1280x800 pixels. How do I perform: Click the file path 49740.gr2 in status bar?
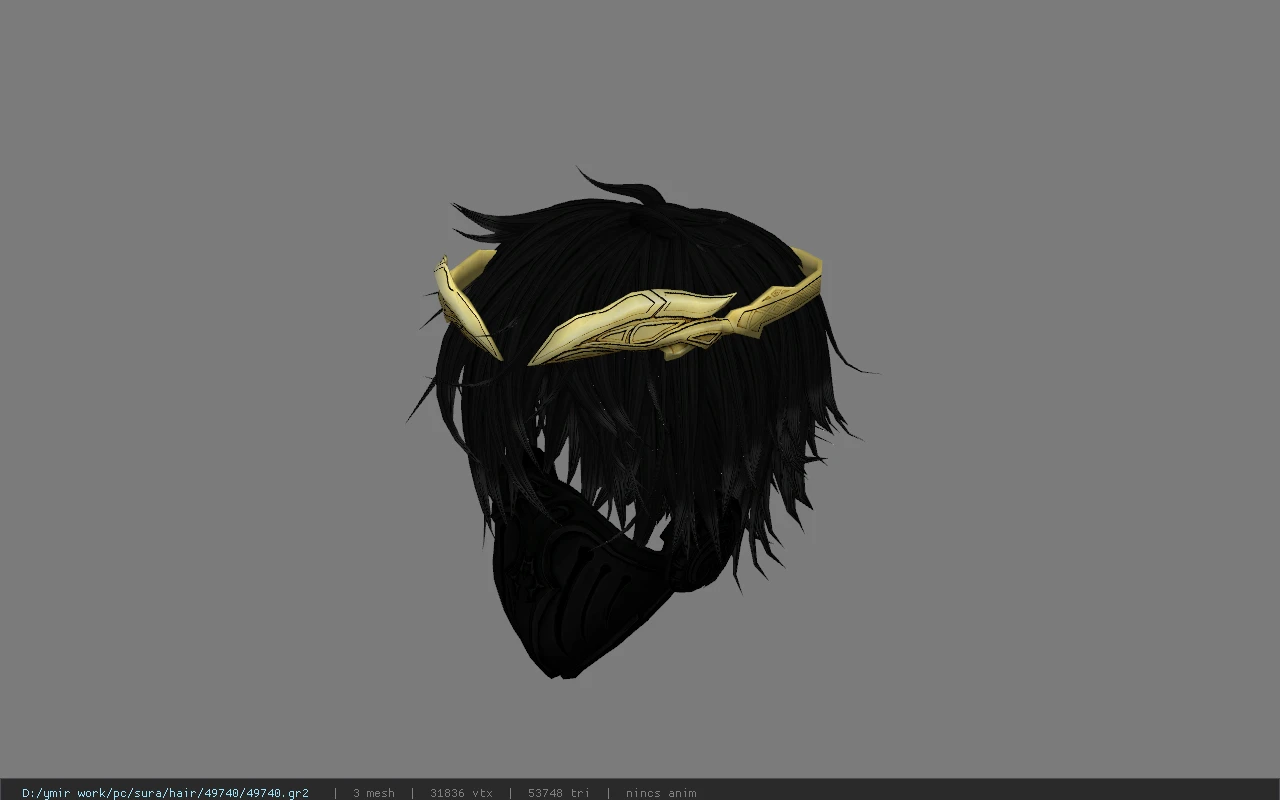click(x=165, y=793)
